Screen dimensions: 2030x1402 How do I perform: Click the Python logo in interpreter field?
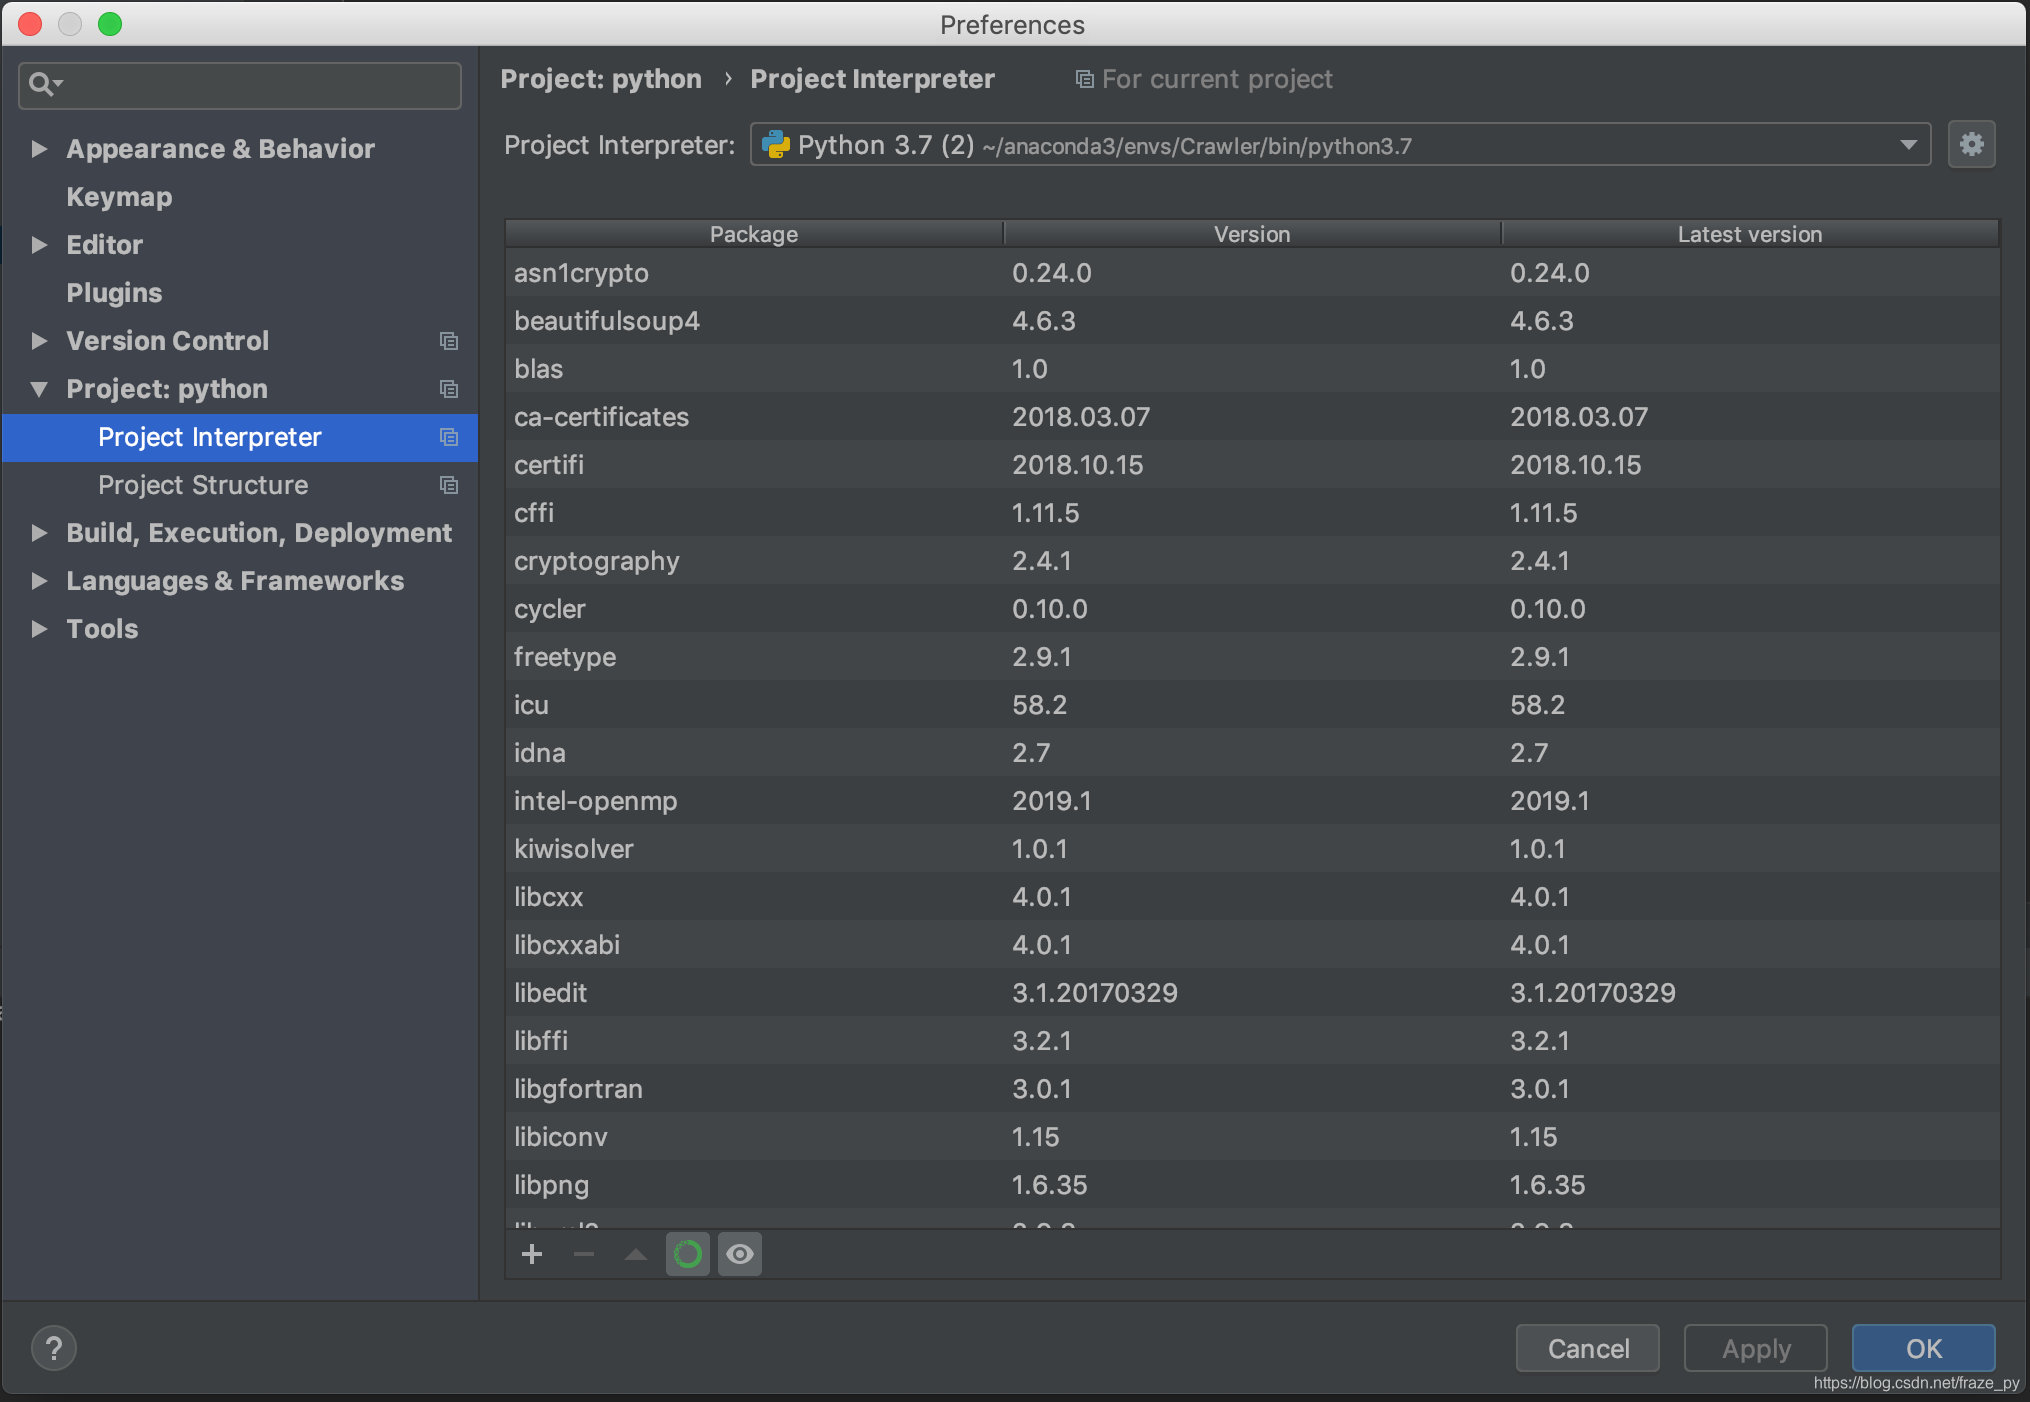pyautogui.click(x=776, y=145)
